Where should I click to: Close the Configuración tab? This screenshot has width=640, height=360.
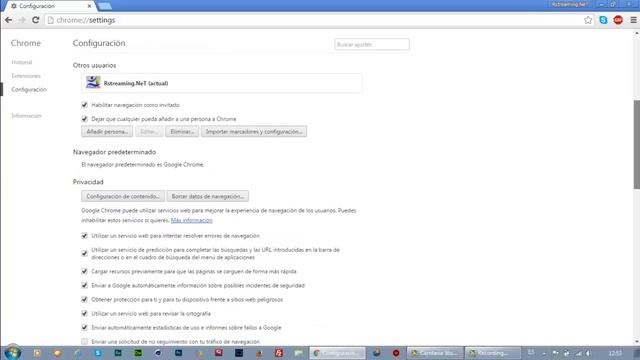(89, 6)
